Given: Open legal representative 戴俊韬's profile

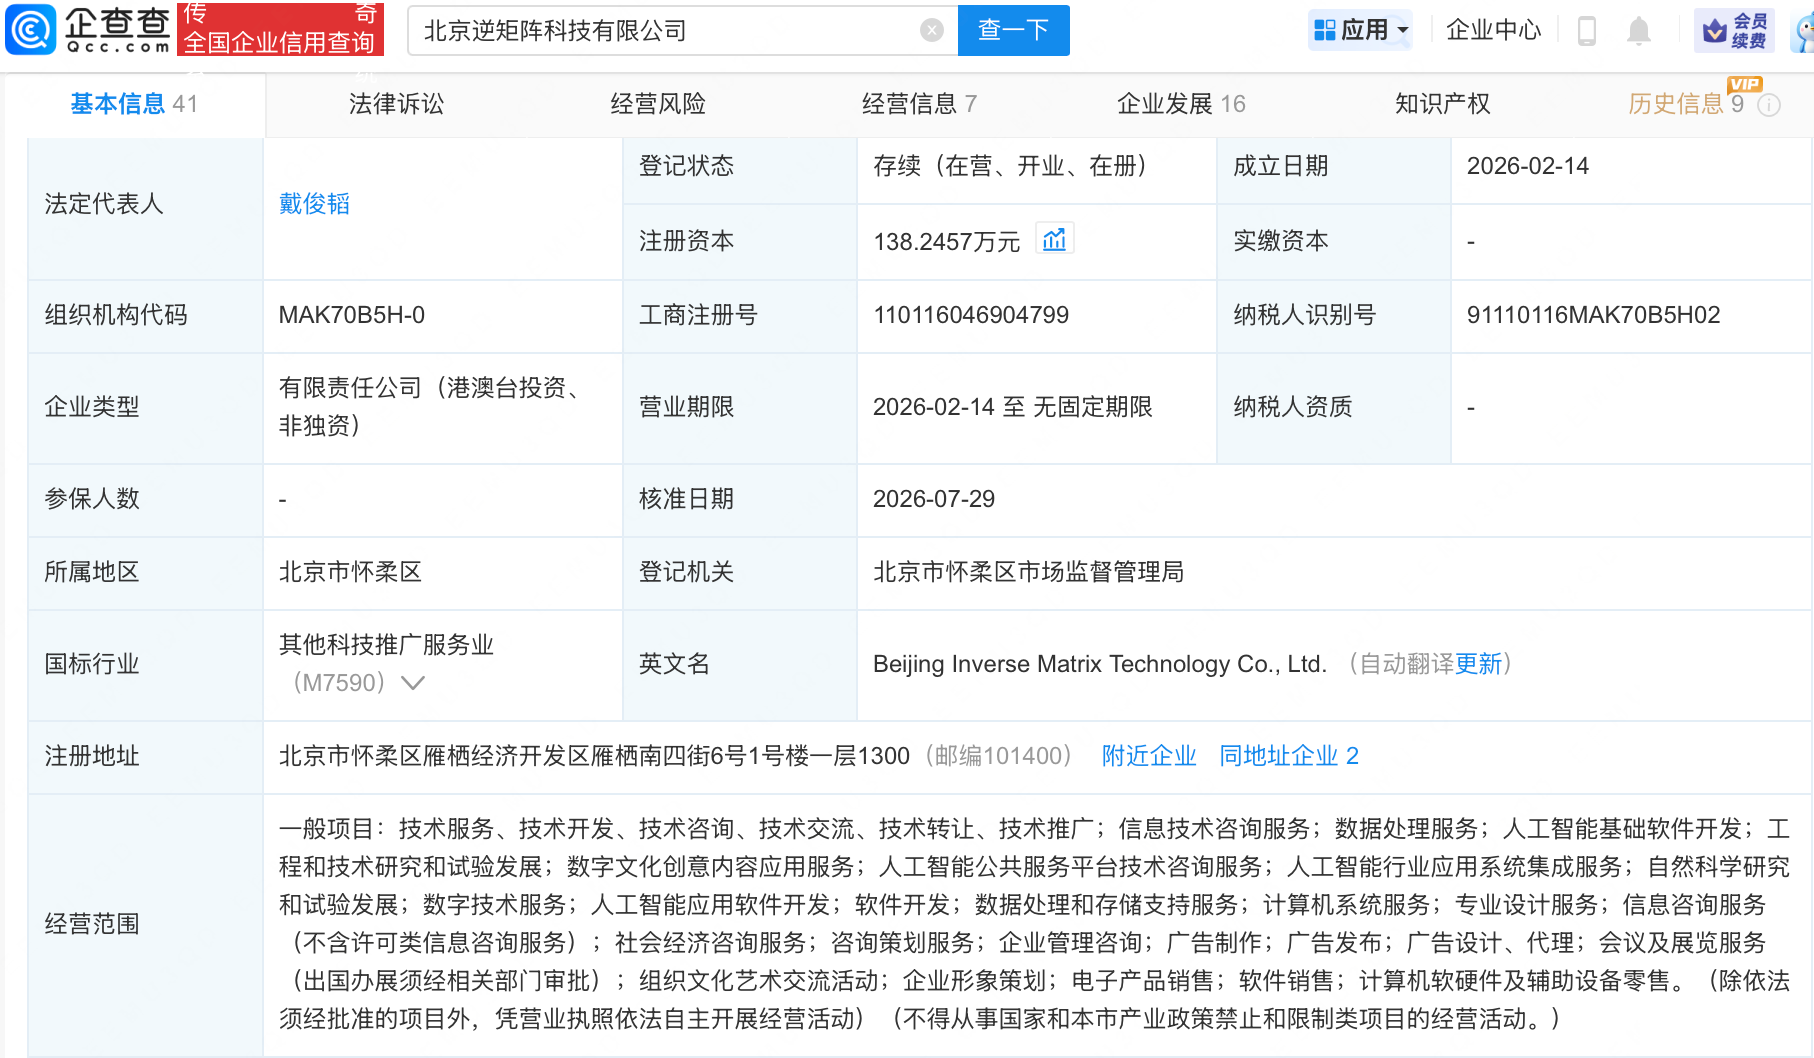Looking at the screenshot, I should click(314, 204).
